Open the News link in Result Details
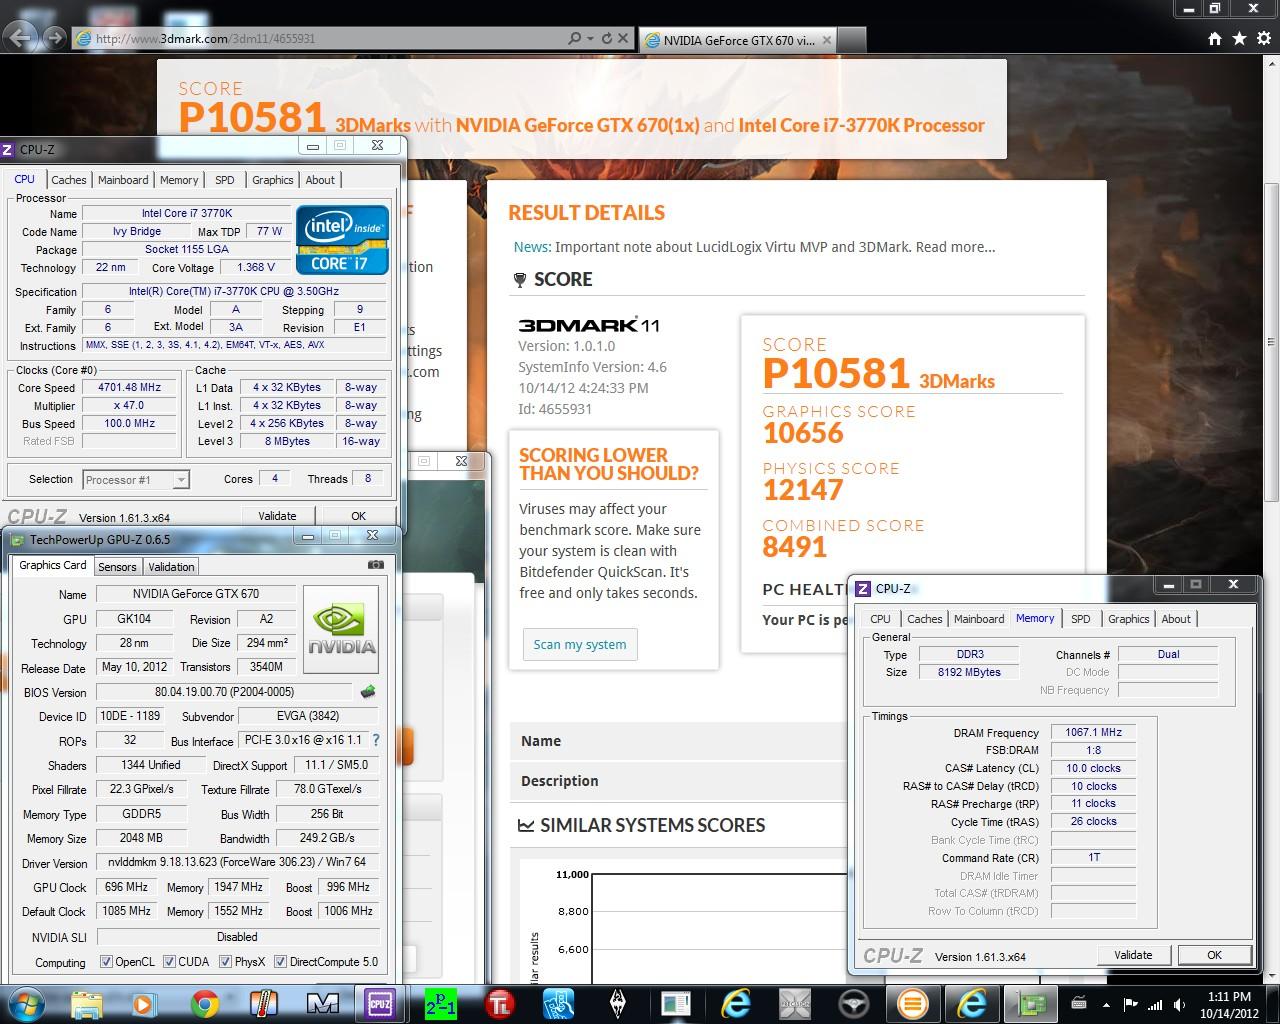Viewport: 1280px width, 1024px height. 532,247
